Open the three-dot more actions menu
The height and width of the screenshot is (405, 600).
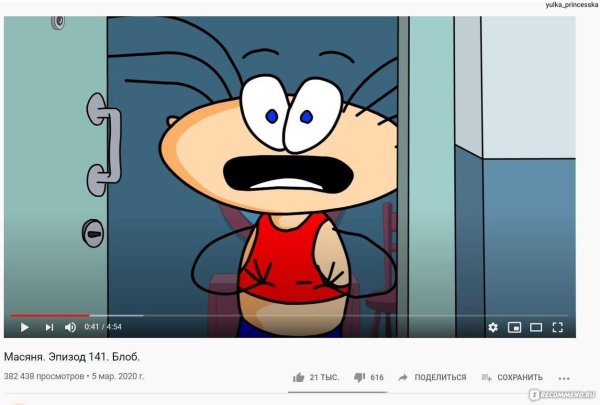(564, 378)
